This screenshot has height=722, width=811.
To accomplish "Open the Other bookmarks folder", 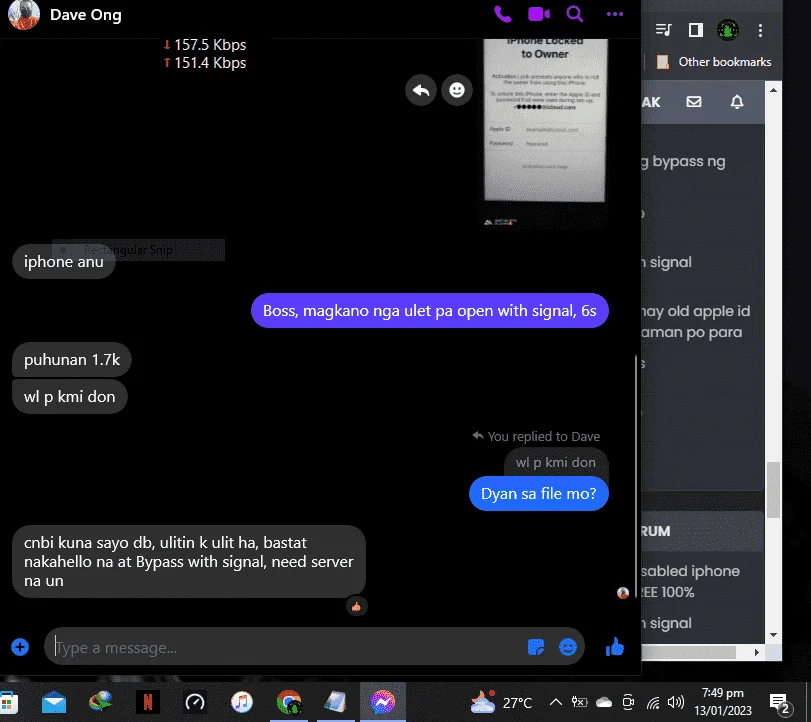I will tap(714, 62).
